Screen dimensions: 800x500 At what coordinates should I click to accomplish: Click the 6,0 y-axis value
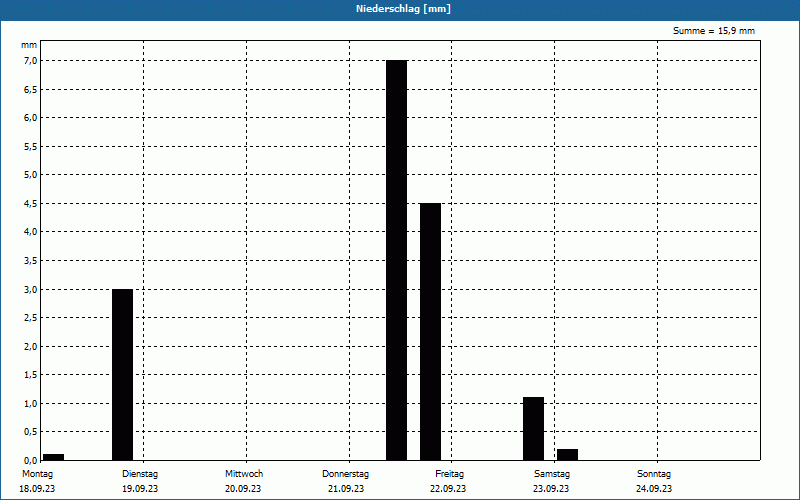(x=31, y=118)
